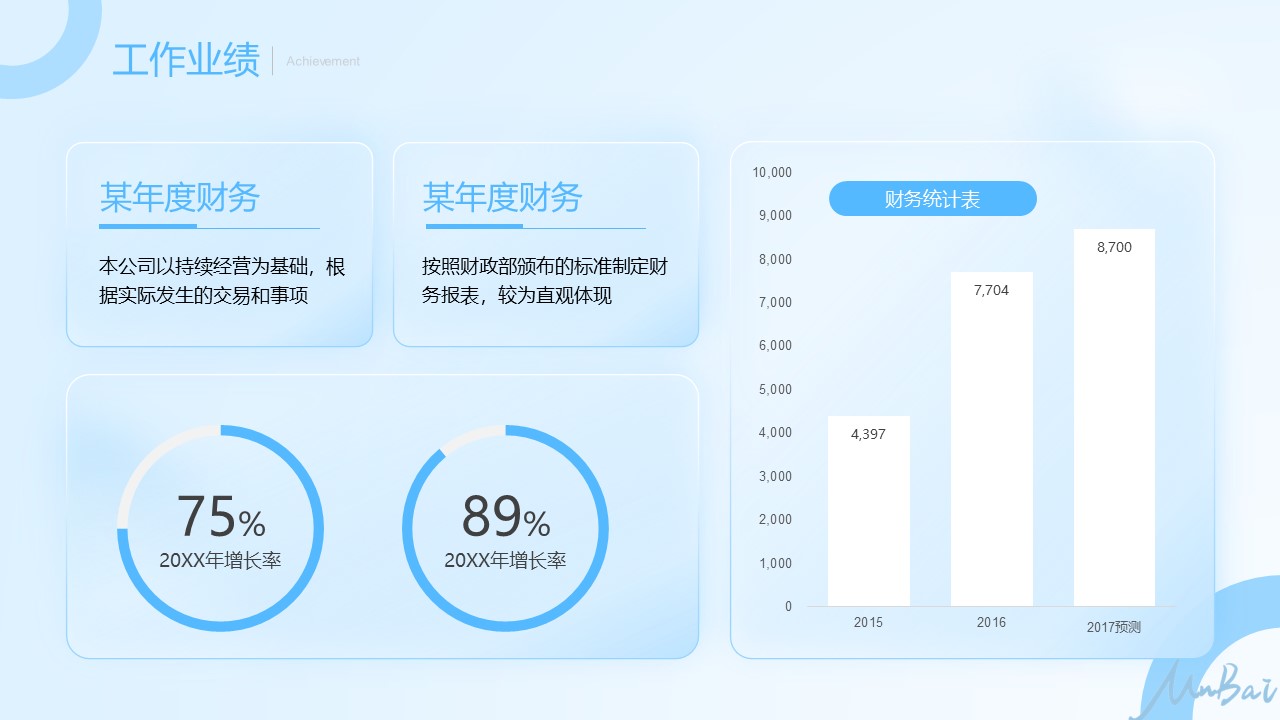This screenshot has height=720, width=1280.
Task: Click the 1,000 y-axis label
Action: pos(775,563)
